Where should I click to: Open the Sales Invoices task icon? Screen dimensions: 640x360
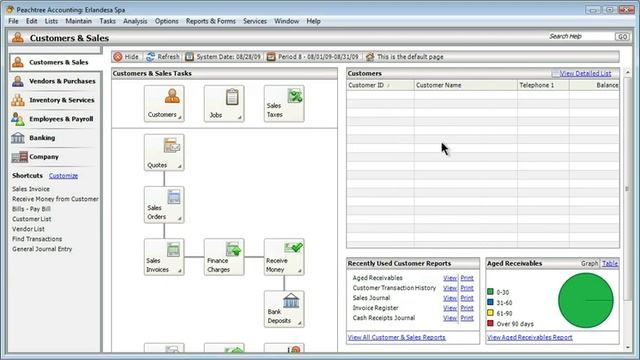164,257
